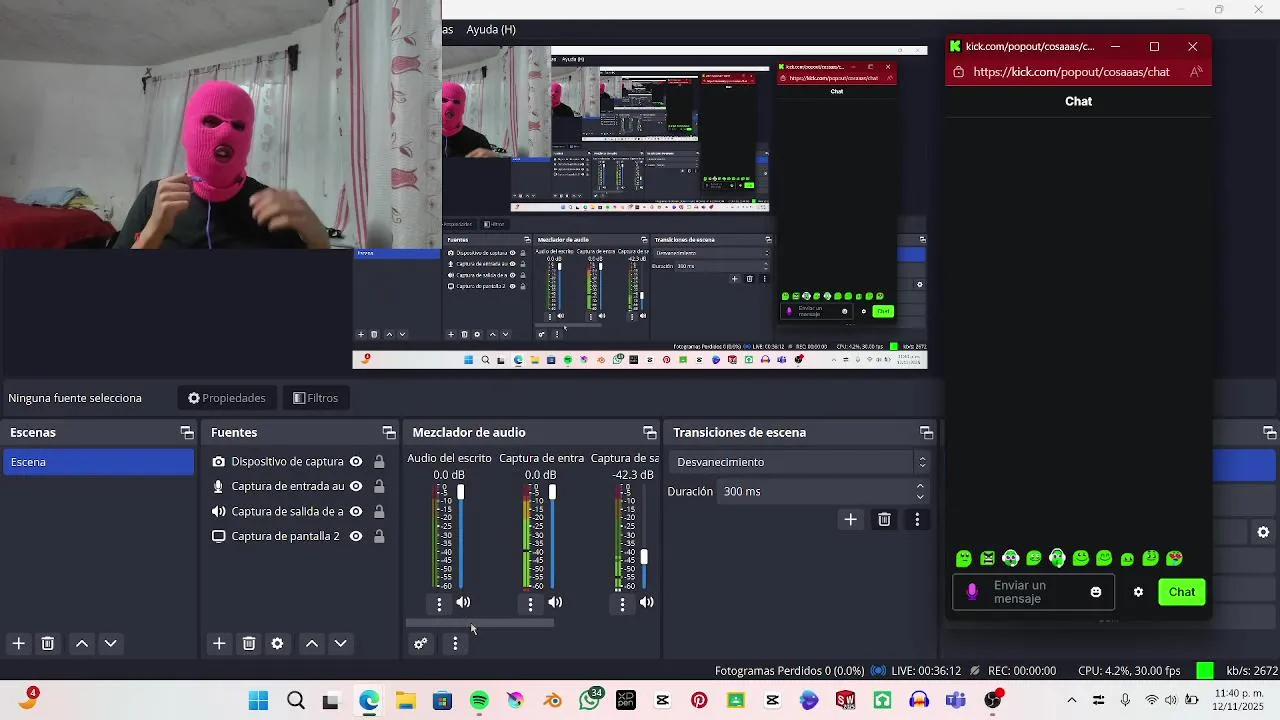This screenshot has height=720, width=1280.
Task: Open WhatsApp from the taskbar
Action: [590, 701]
